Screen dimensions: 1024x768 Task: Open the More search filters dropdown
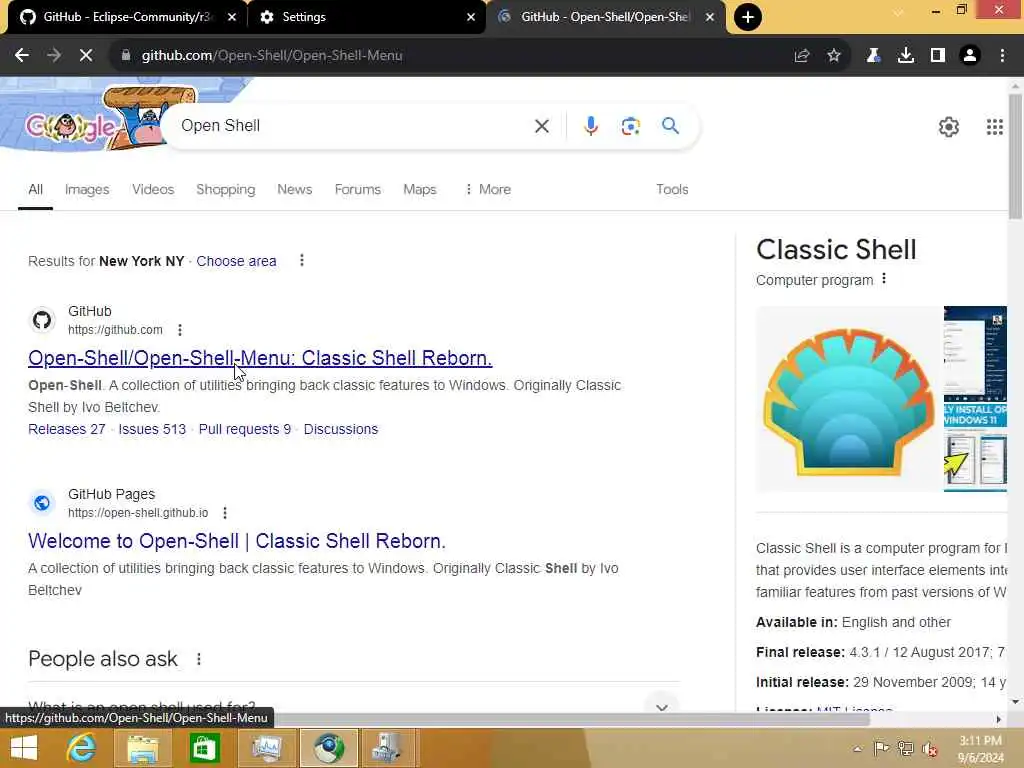(488, 189)
